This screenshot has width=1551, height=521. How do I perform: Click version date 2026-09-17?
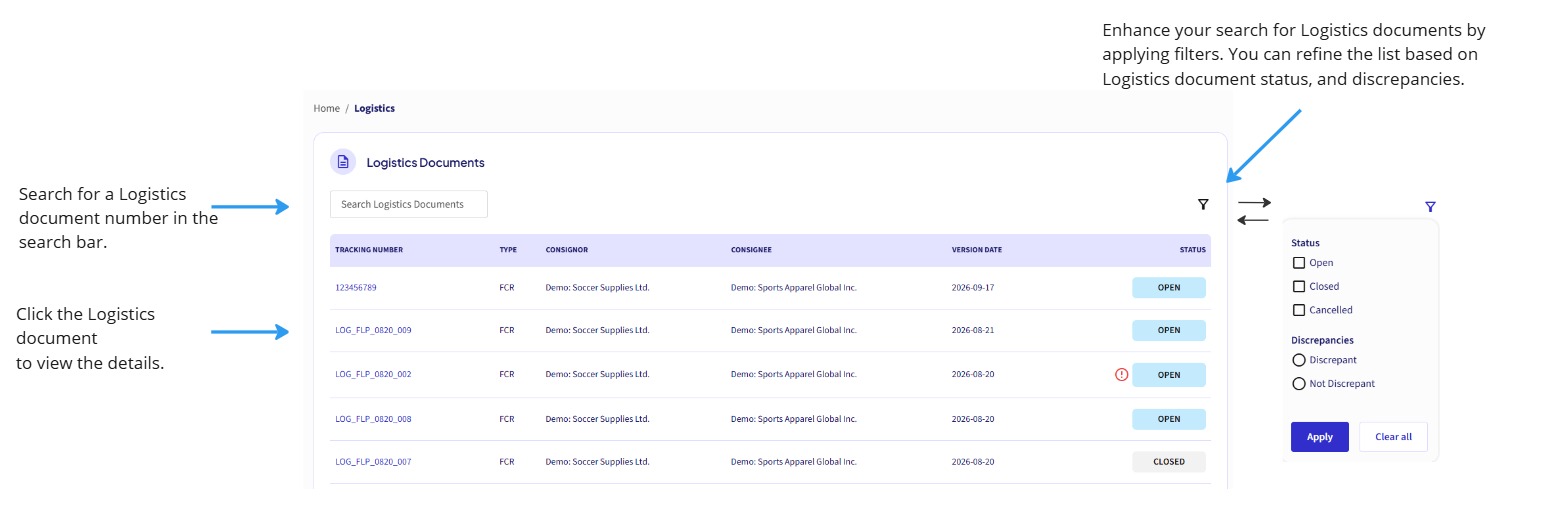973,288
